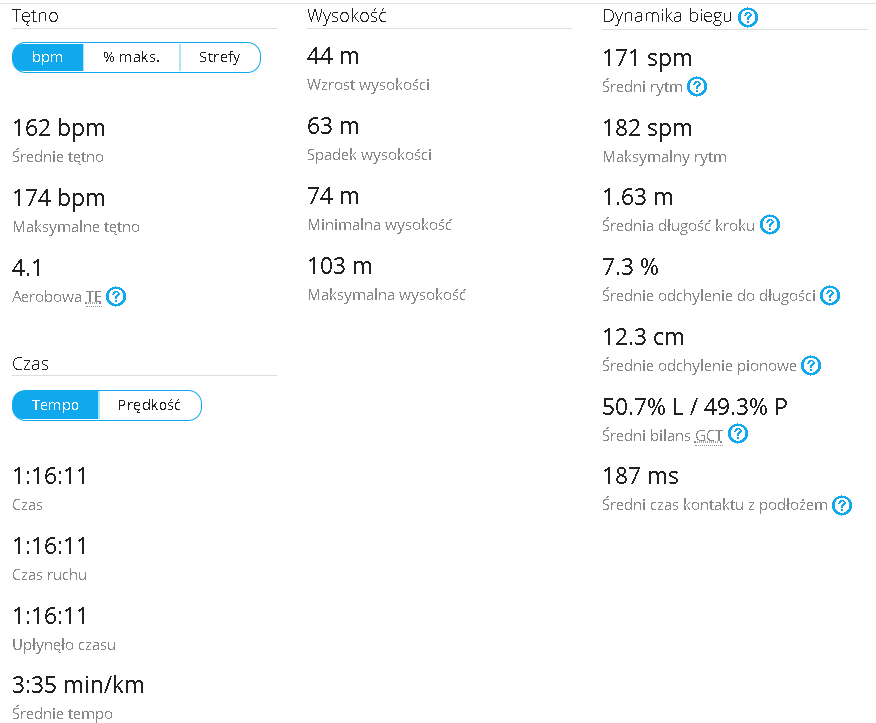Click the GCT abbreviation in Średni bilans
The width and height of the screenshot is (876, 723).
click(708, 435)
